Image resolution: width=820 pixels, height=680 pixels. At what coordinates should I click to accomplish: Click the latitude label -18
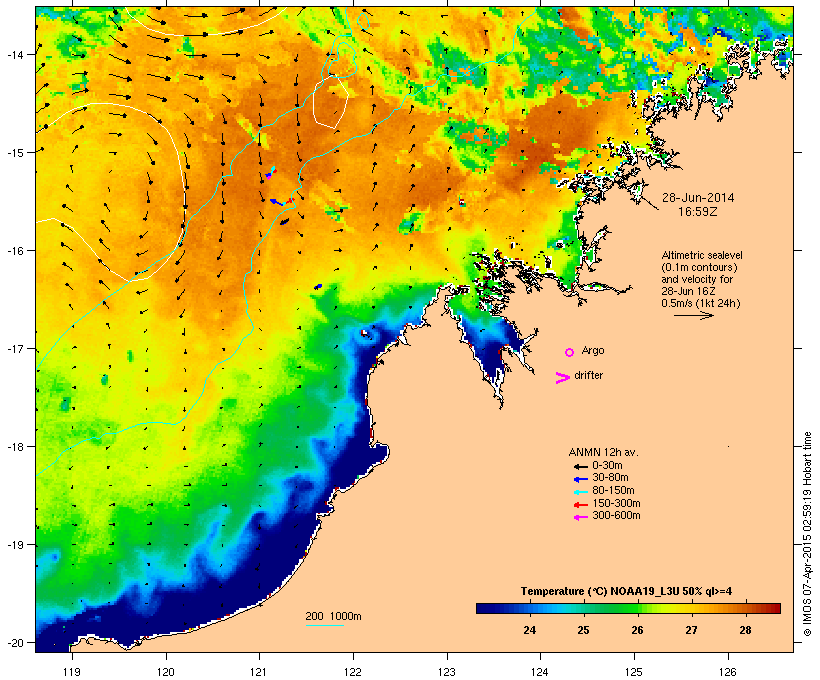coord(14,447)
